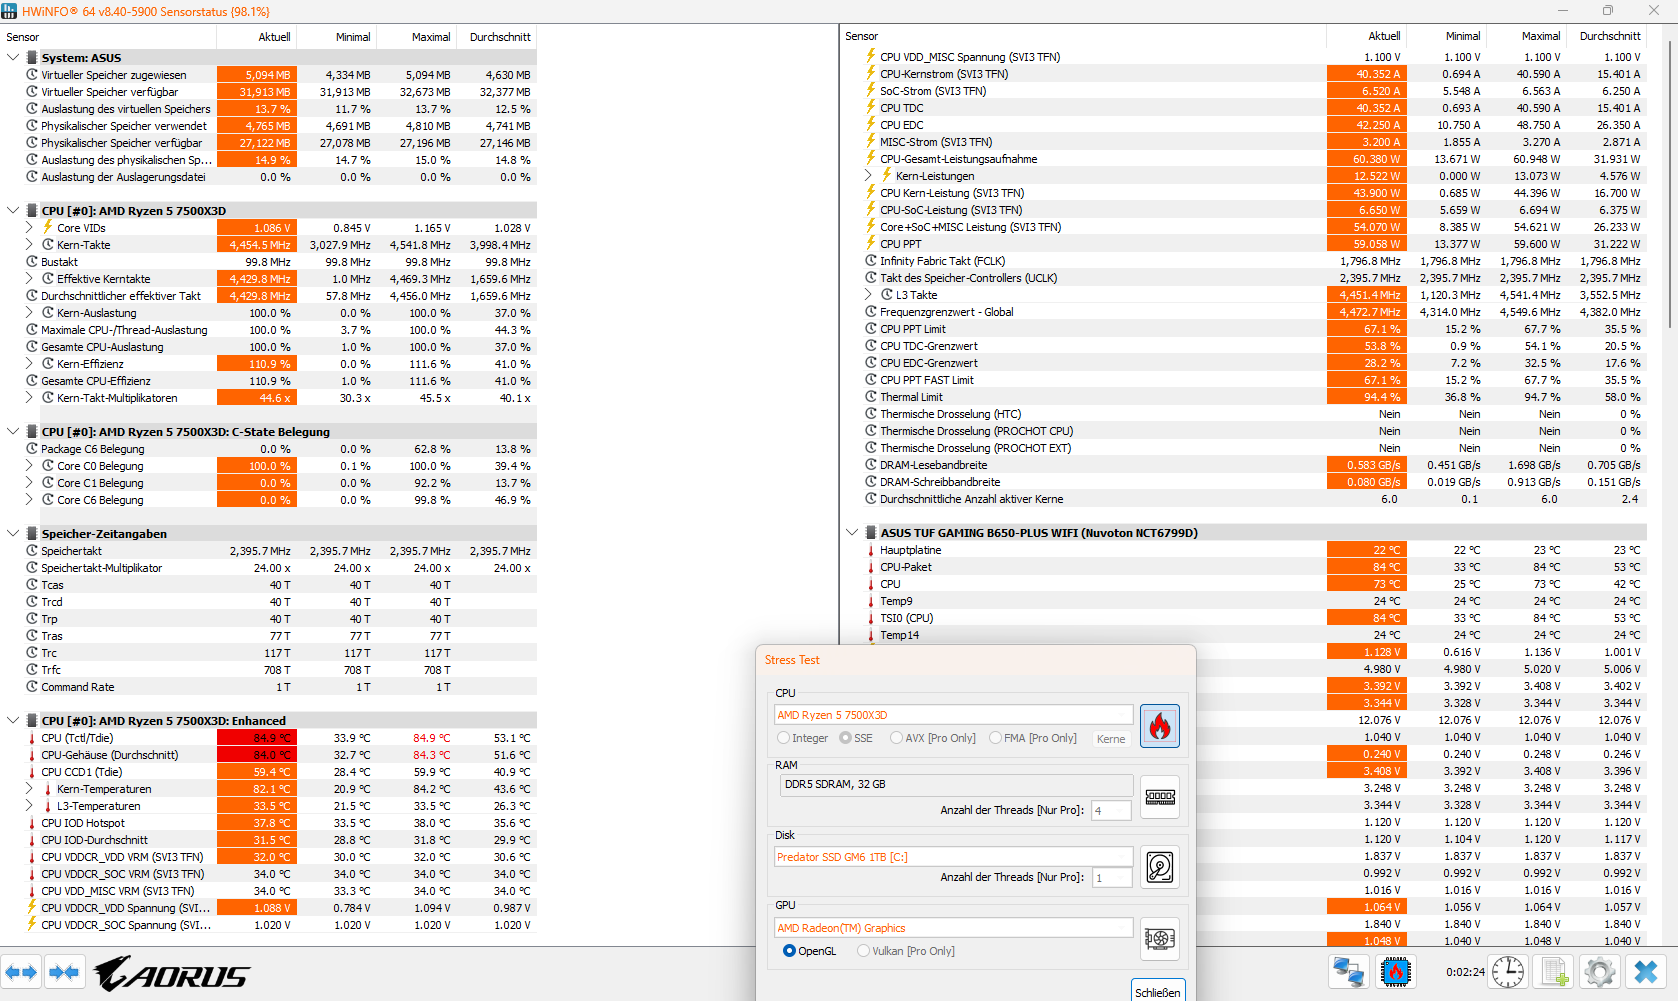Click the thermometer icon of Hauptplatine row
This screenshot has width=1678, height=1001.
point(871,550)
